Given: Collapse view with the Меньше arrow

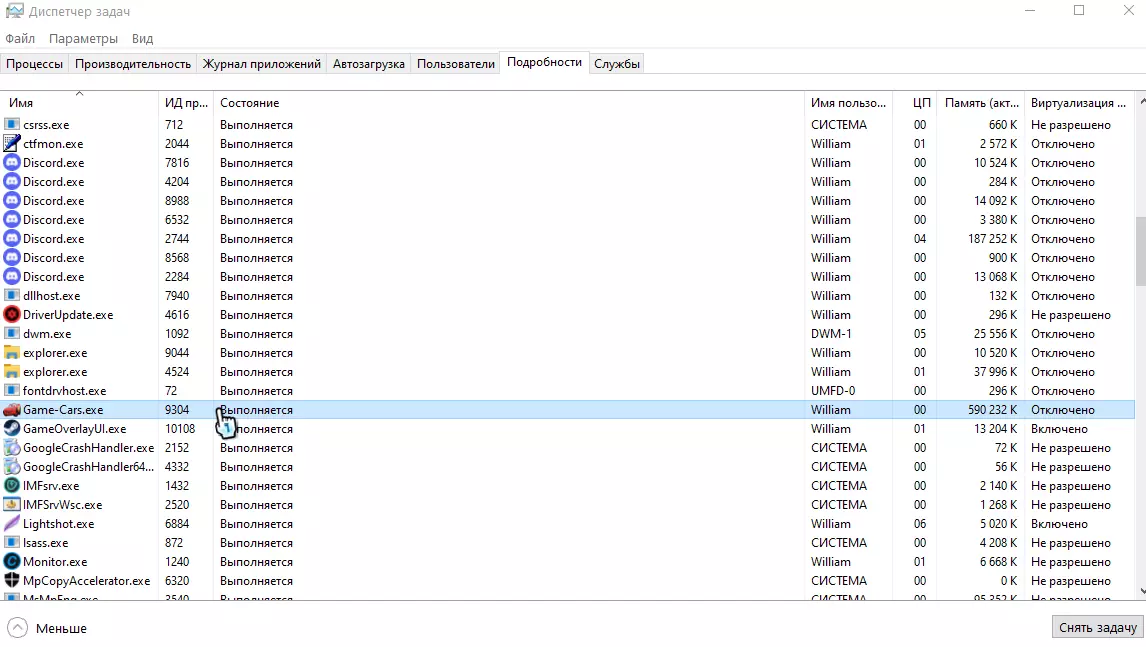Looking at the screenshot, I should pos(18,628).
